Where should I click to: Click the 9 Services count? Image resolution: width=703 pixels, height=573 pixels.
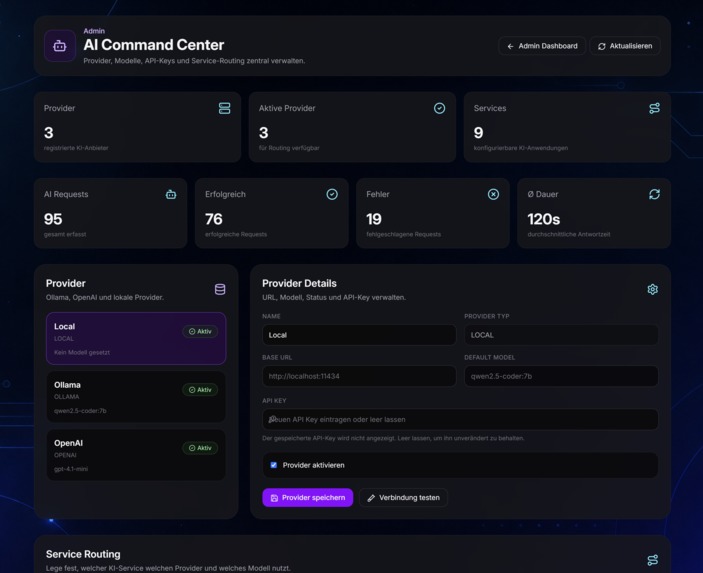(478, 133)
